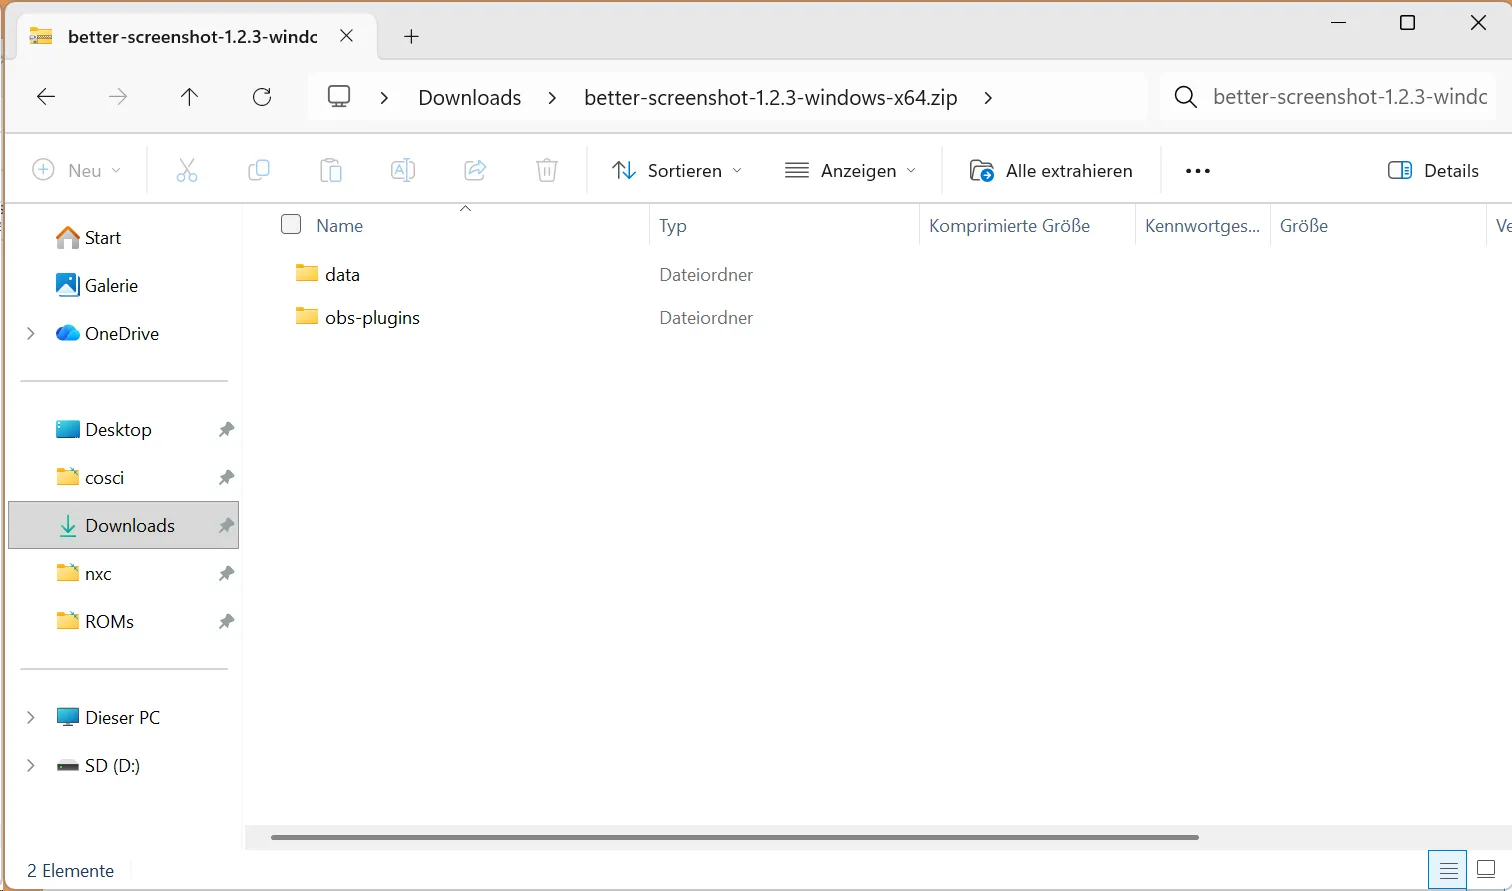The width and height of the screenshot is (1512, 891).
Task: Click the obs-plugins folder icon
Action: pyautogui.click(x=307, y=317)
